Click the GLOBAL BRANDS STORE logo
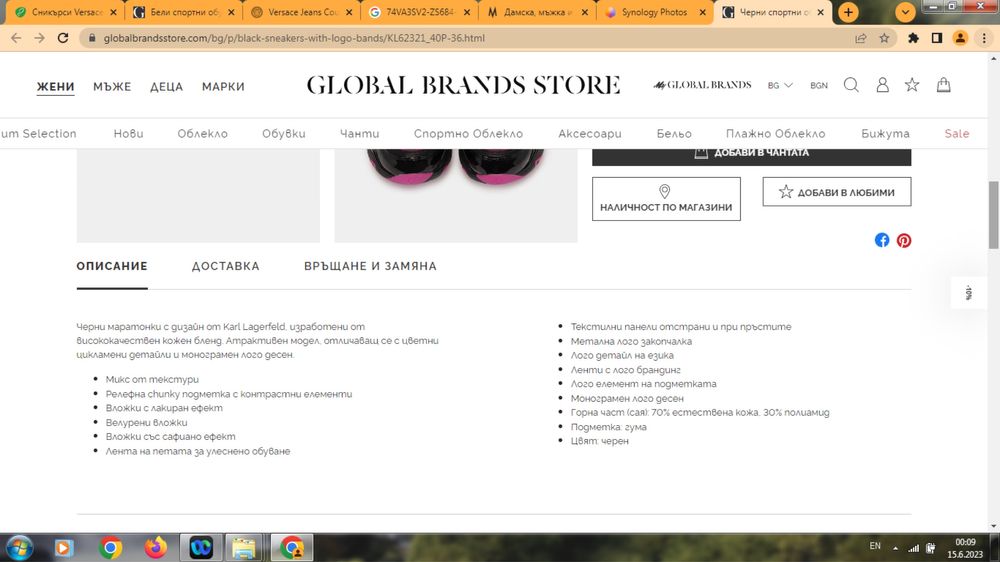Viewport: 1000px width, 562px height. coord(464,85)
